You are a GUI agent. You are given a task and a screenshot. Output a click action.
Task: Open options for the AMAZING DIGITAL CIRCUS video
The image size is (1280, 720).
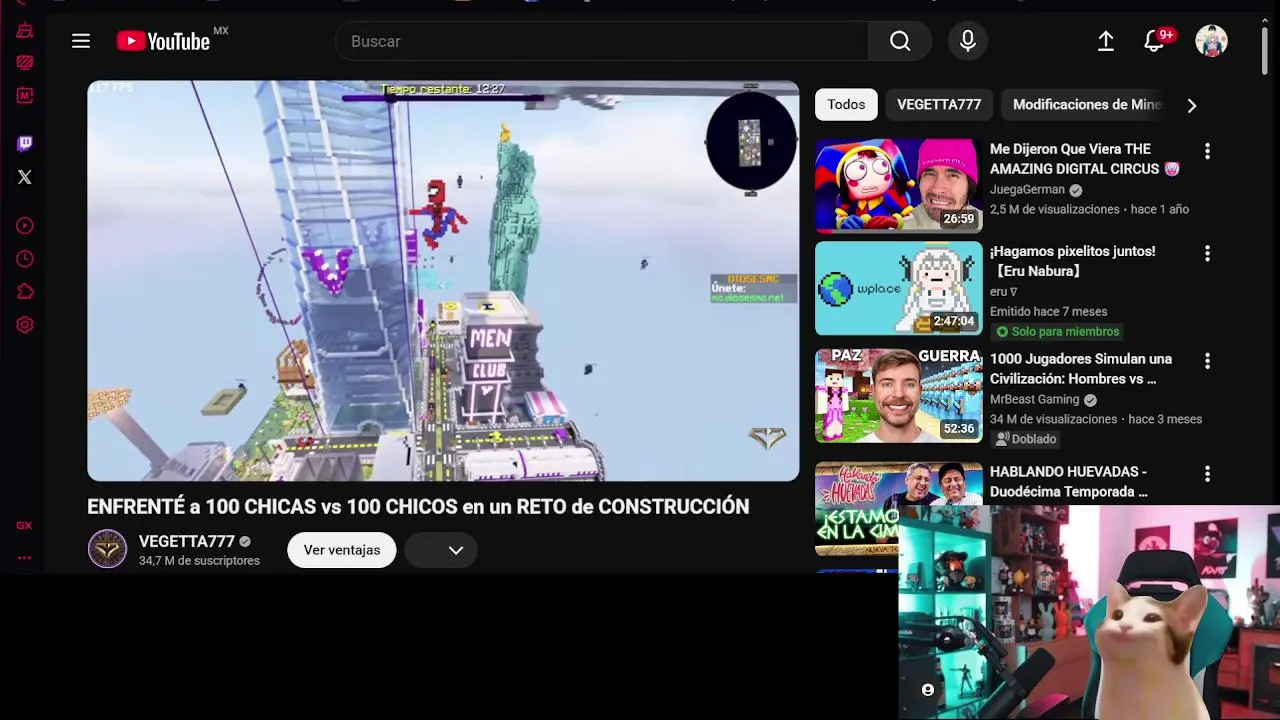pos(1207,151)
